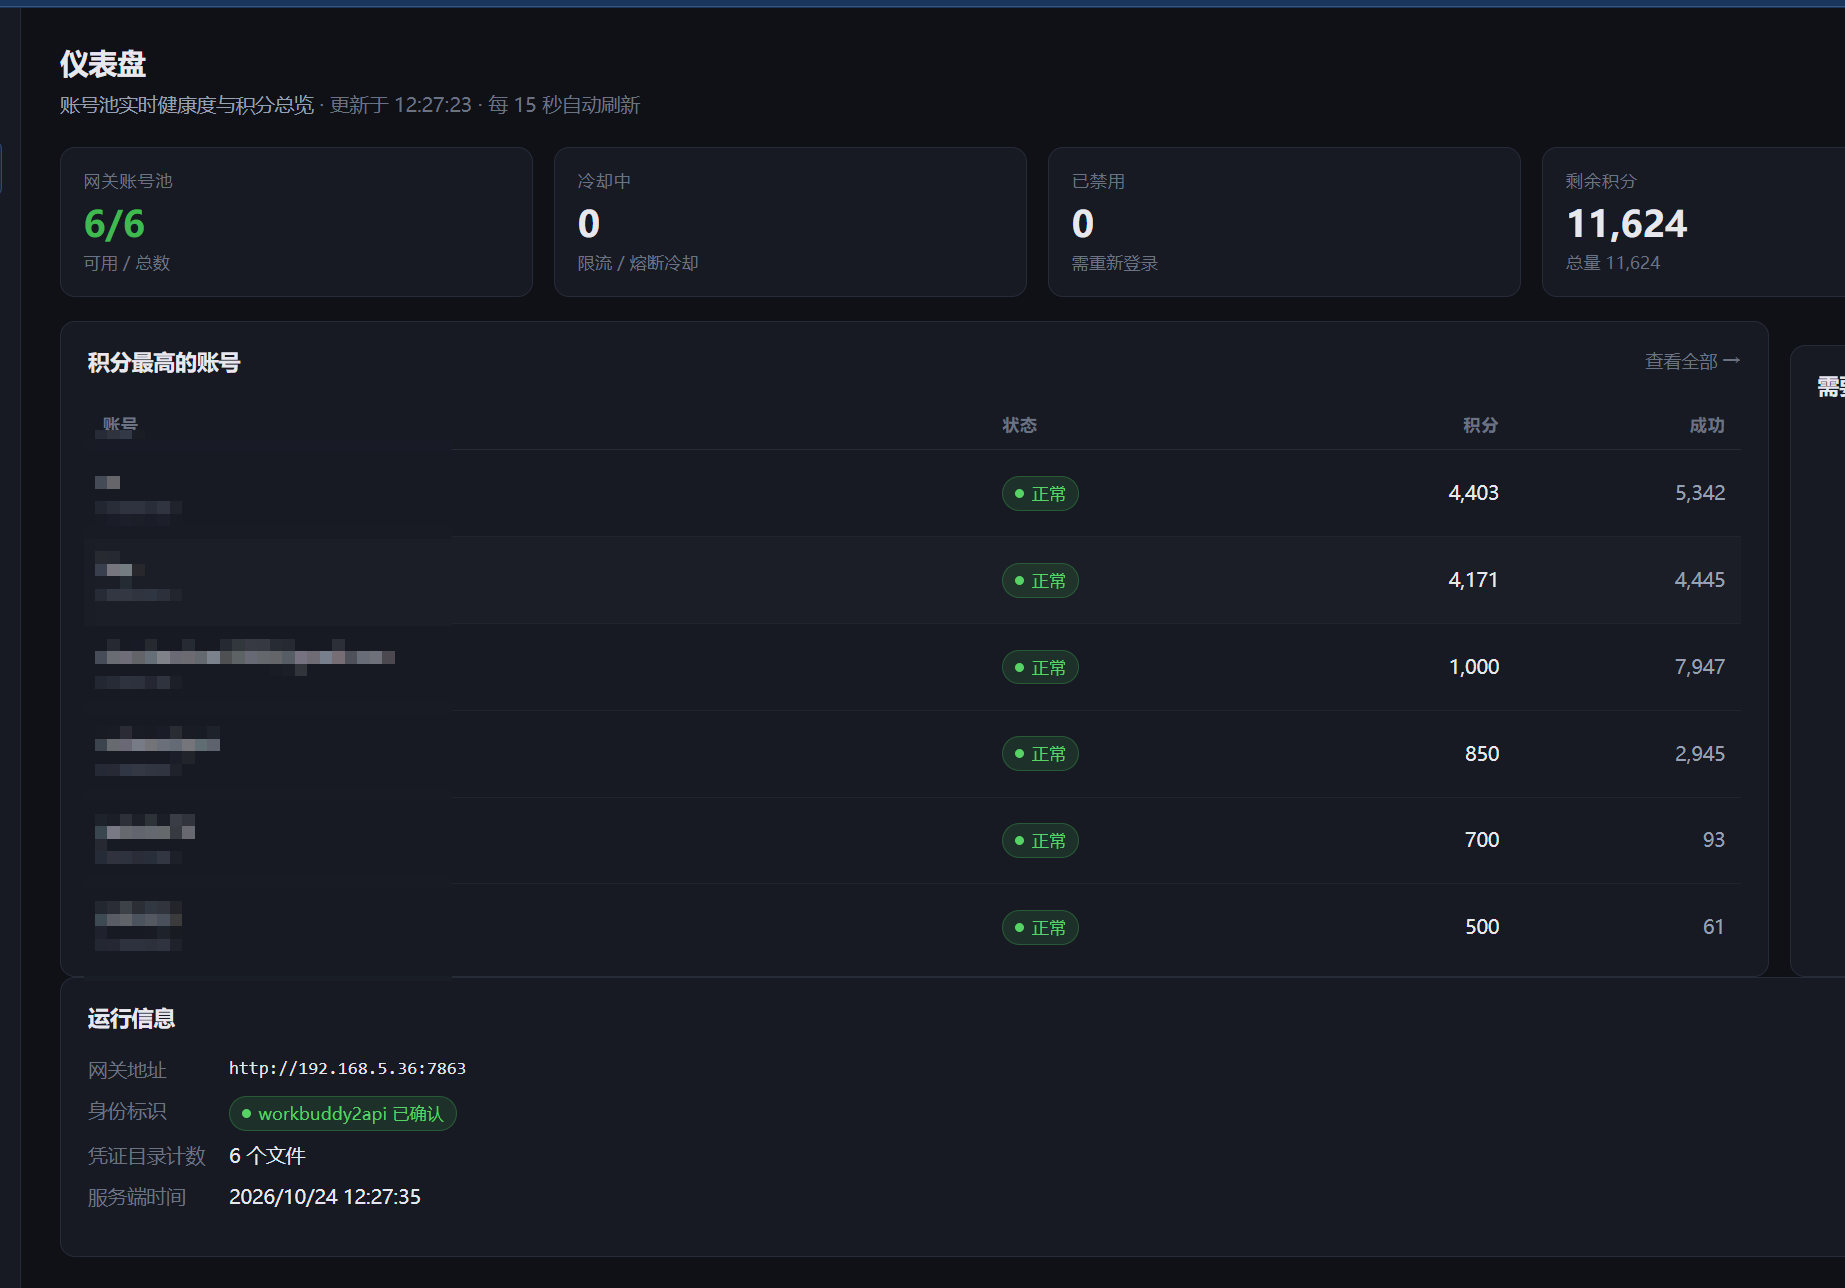Open the 查看全部 link

[x=1692, y=361]
